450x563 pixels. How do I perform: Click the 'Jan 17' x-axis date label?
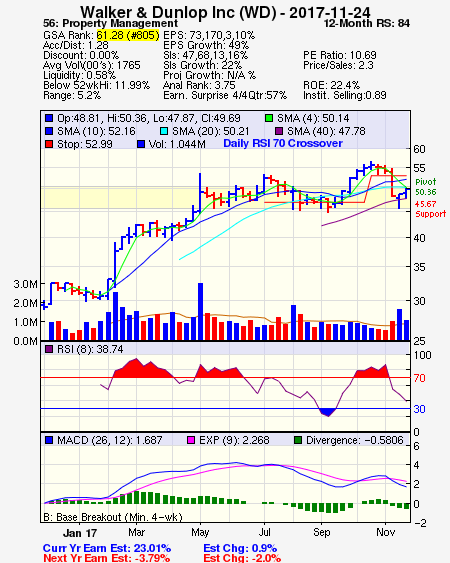point(80,533)
